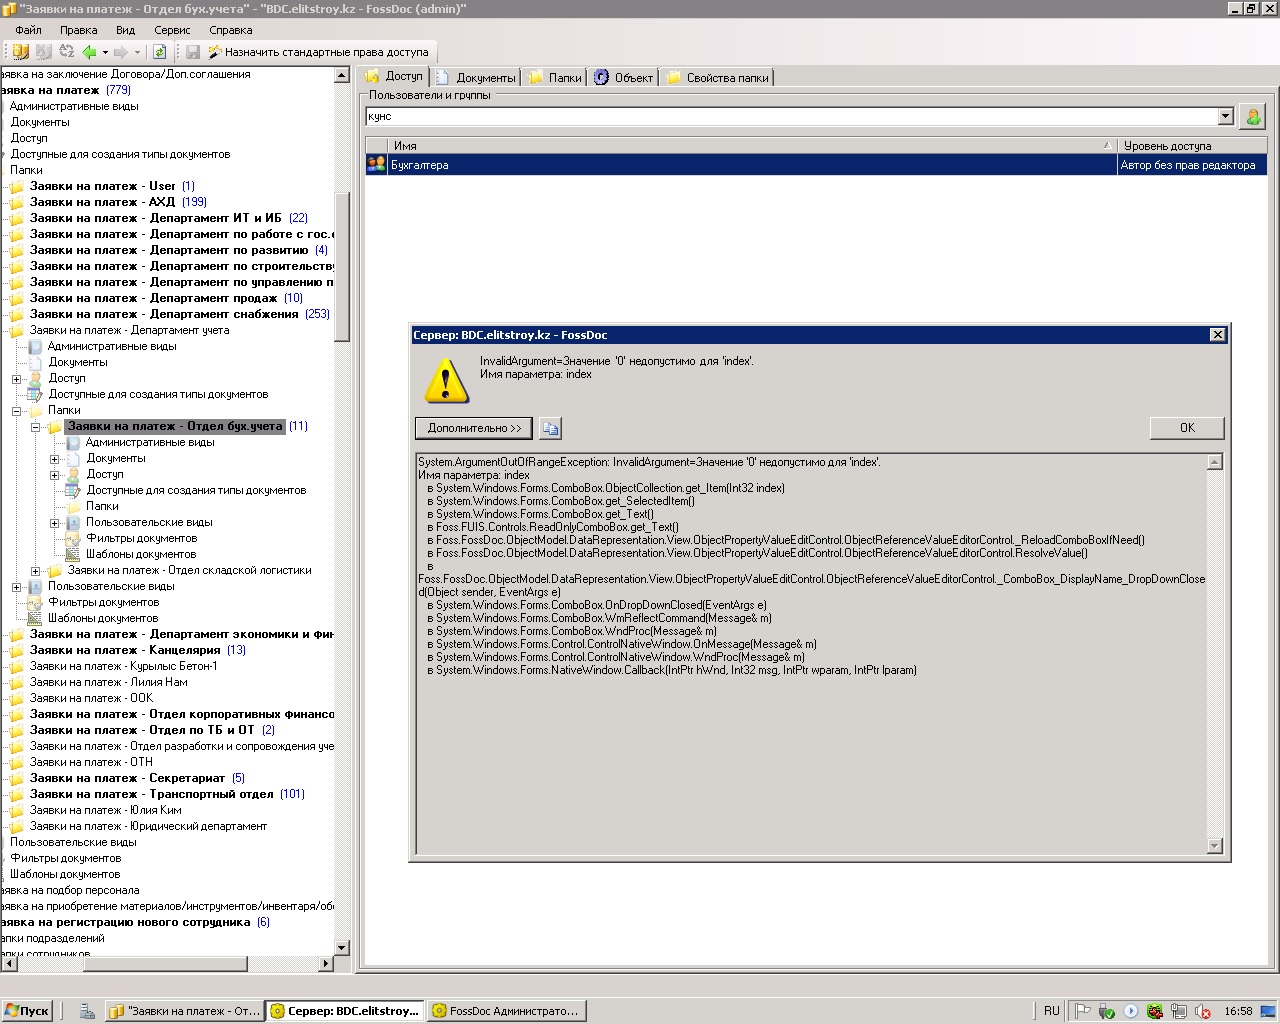This screenshot has height=1024, width=1280.
Task: Click the add user icon beside search field
Action: click(1252, 117)
